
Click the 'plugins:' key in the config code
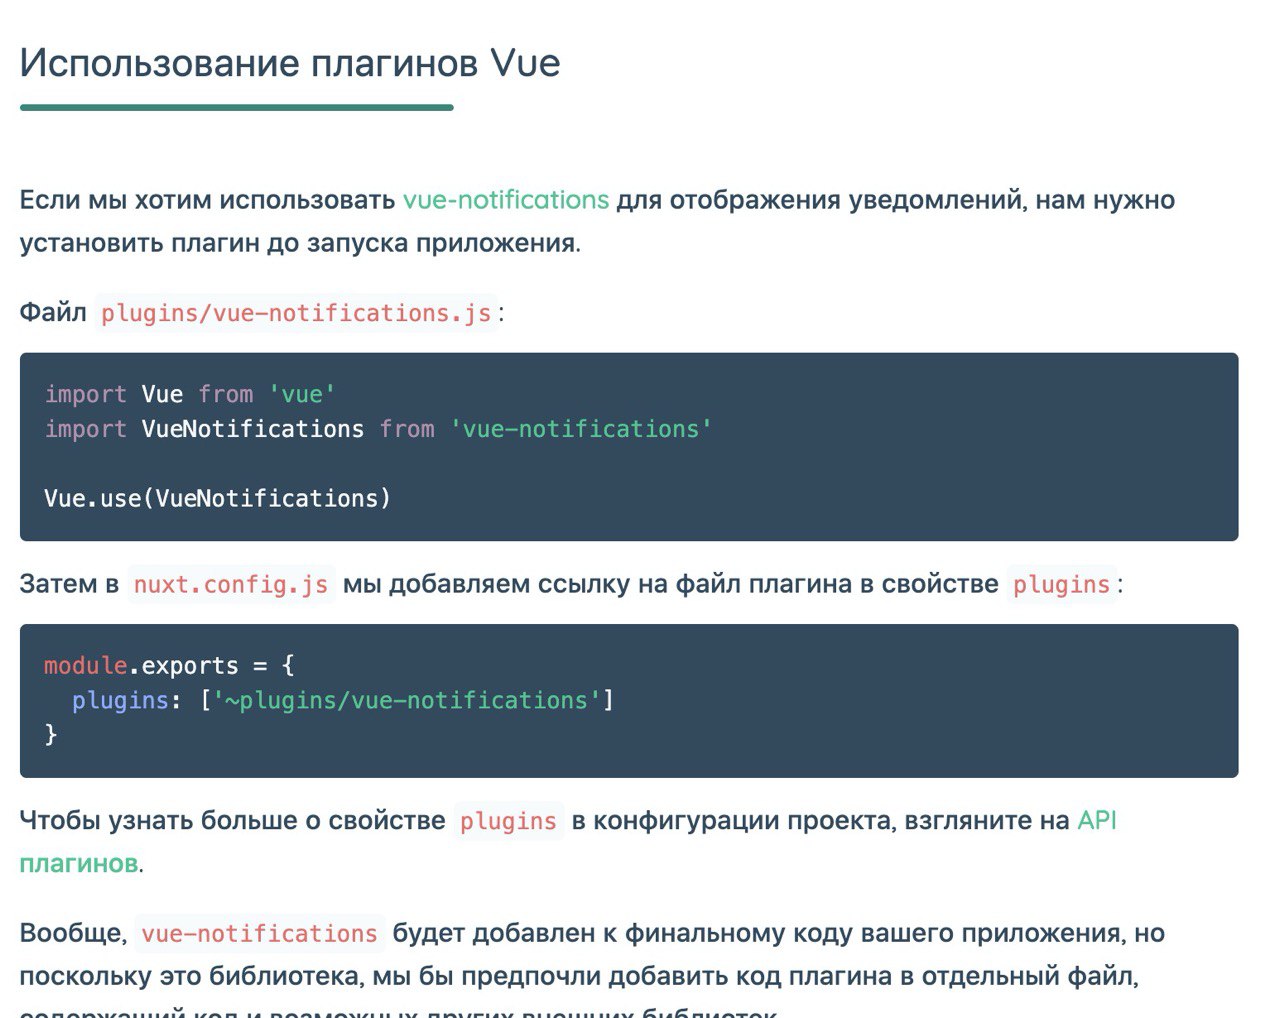[x=126, y=700]
